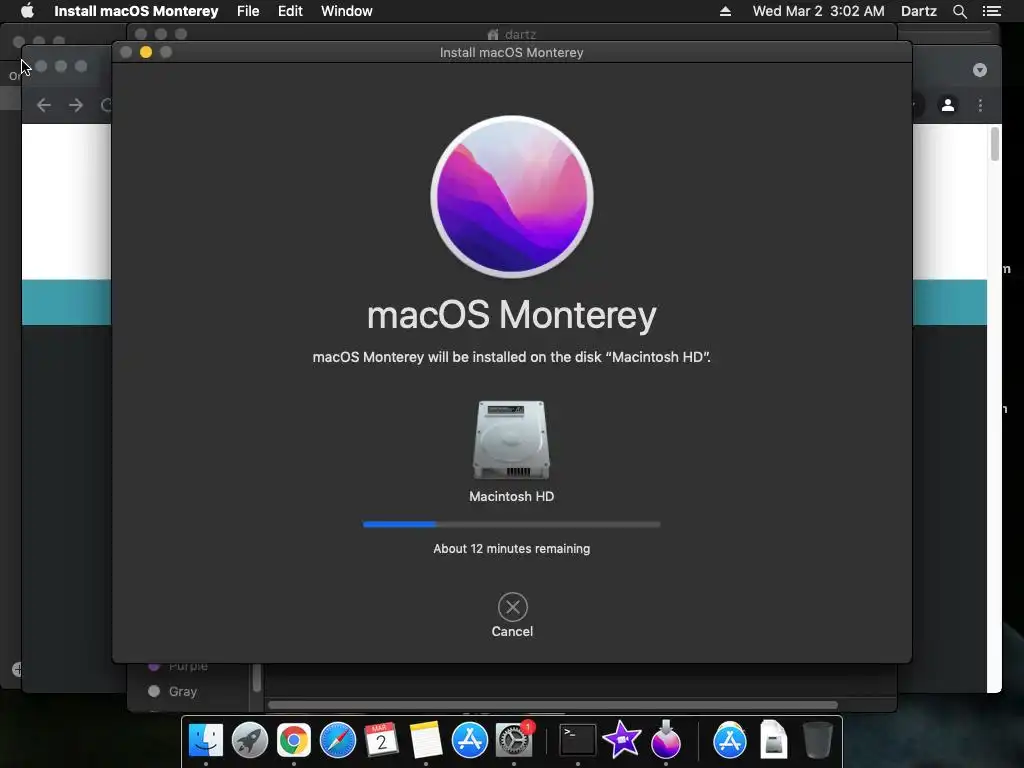Open Notes from the Dock
Image resolution: width=1024 pixels, height=768 pixels.
click(426, 740)
